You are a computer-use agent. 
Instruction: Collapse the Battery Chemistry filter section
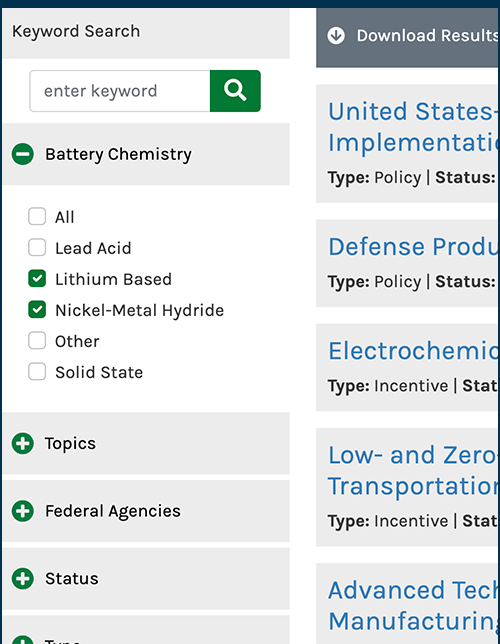point(146,154)
